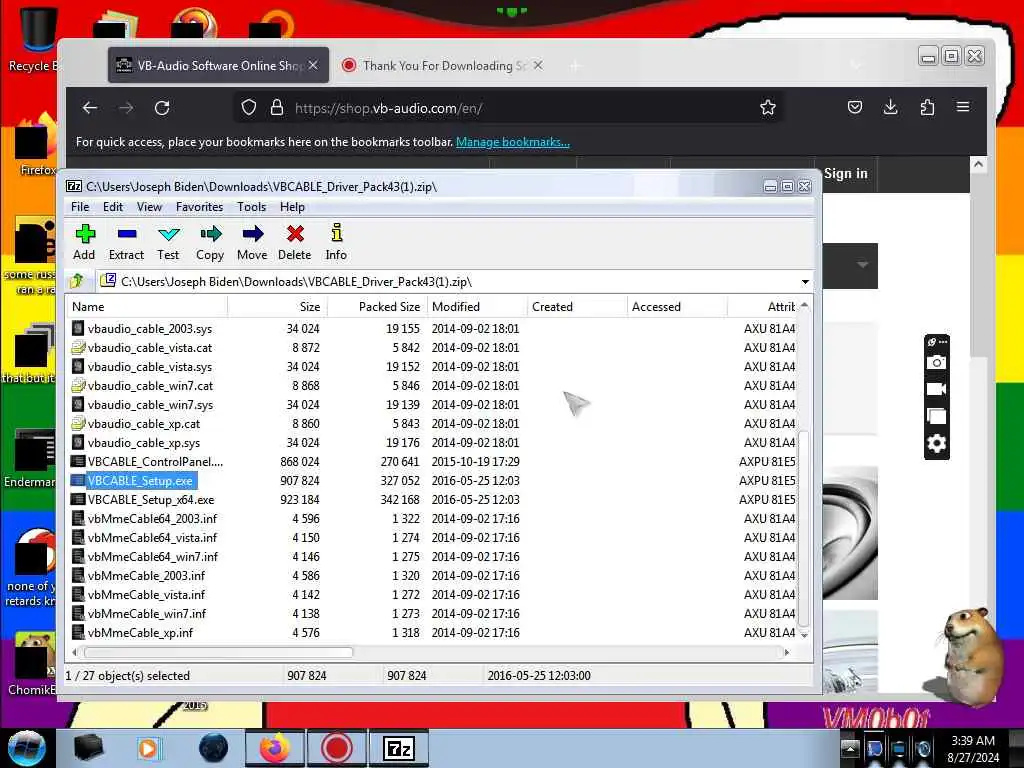This screenshot has width=1024, height=768.
Task: Select vbMmeCable64_win7.inf file
Action: coord(153,557)
